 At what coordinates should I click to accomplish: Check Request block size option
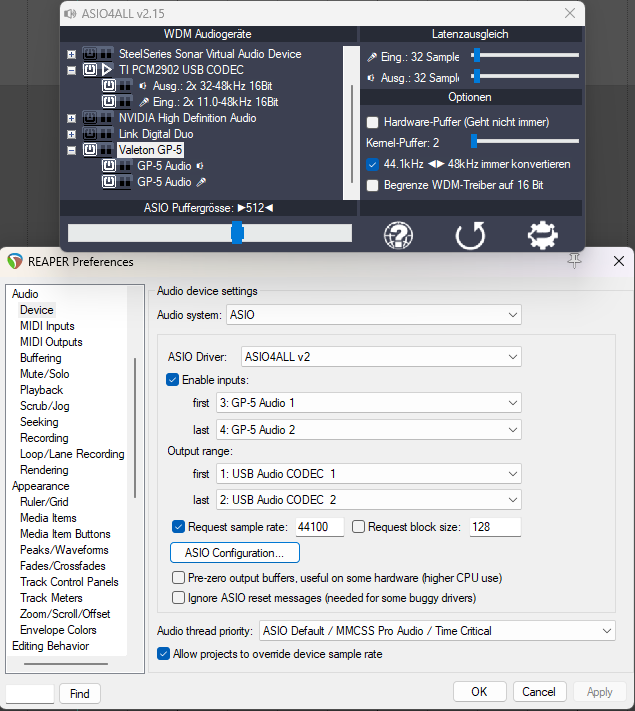[359, 527]
